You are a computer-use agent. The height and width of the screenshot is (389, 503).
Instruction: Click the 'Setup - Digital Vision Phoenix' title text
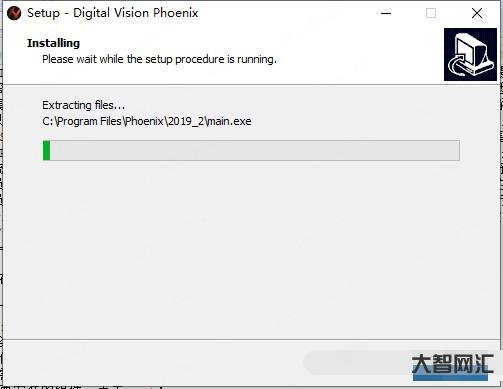pyautogui.click(x=113, y=13)
